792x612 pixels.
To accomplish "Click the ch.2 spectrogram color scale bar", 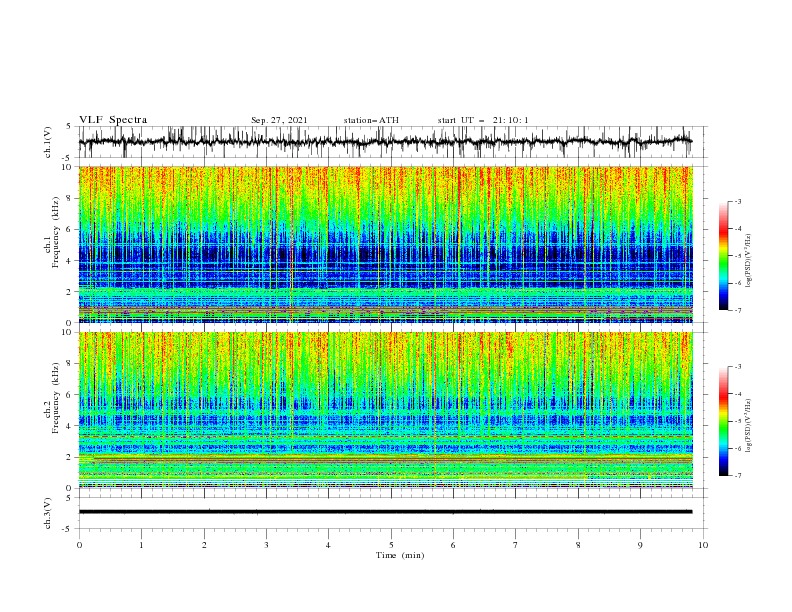I will pos(723,421).
